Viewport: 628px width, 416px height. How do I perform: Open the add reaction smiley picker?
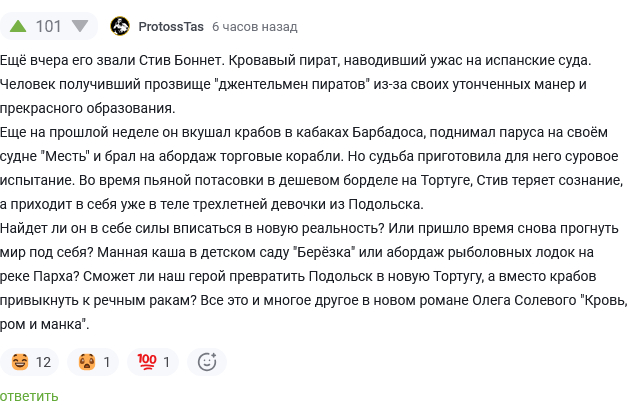tap(207, 362)
